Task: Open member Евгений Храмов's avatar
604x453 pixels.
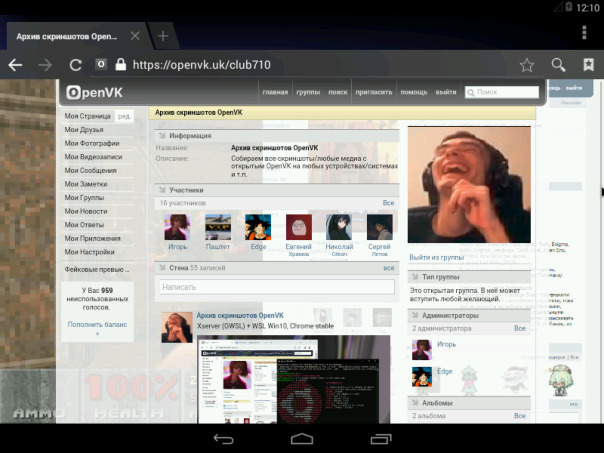Action: (299, 227)
